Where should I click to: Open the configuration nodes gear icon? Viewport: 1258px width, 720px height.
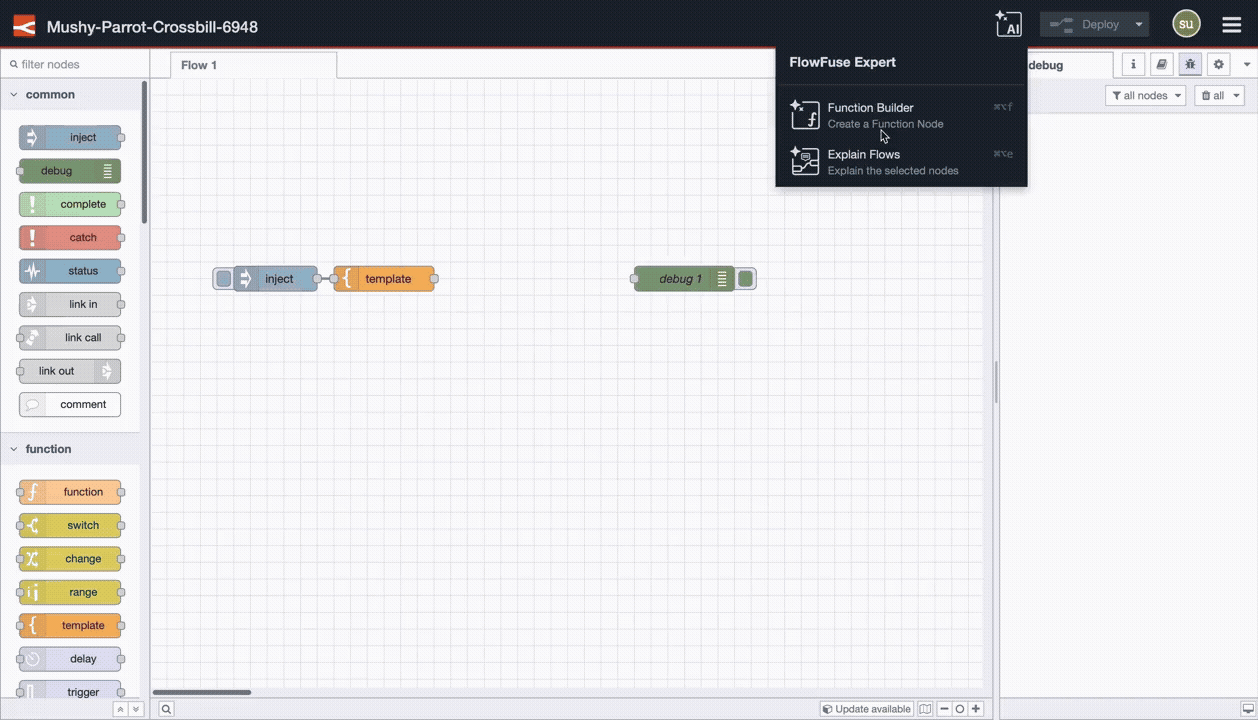tap(1218, 64)
